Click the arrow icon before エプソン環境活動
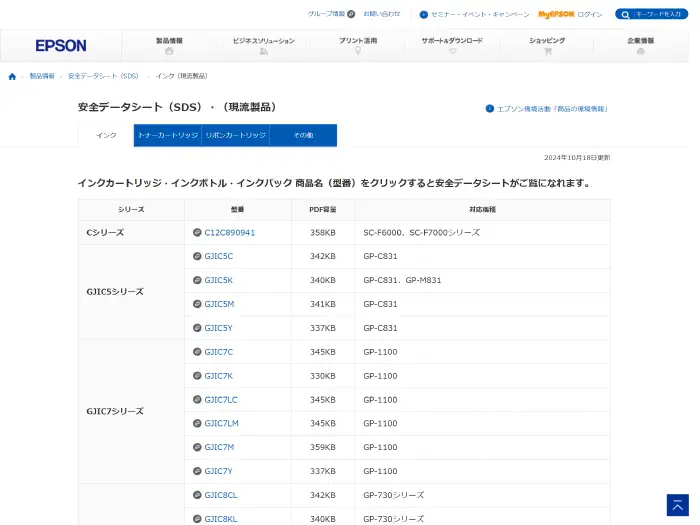 tap(490, 108)
